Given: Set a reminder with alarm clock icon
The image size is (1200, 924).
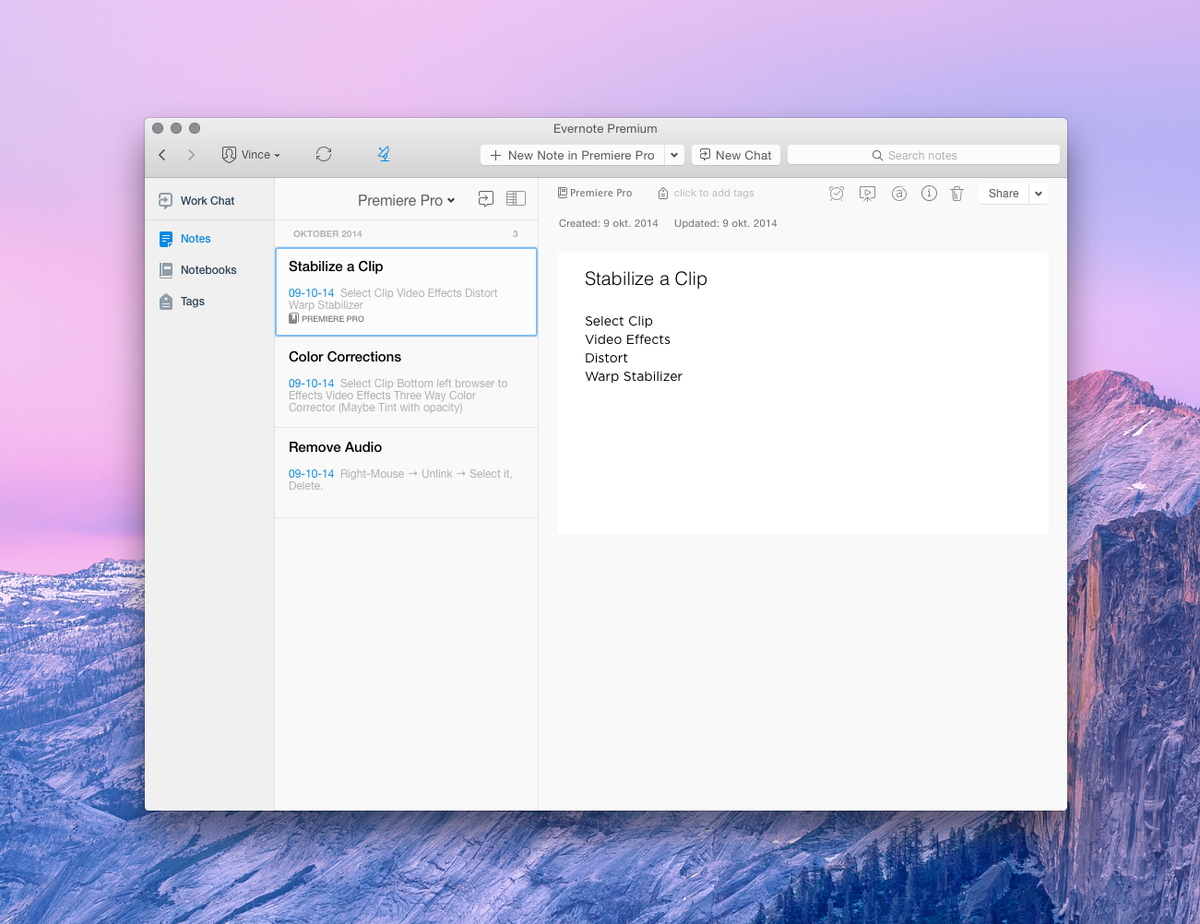Looking at the screenshot, I should (x=837, y=194).
